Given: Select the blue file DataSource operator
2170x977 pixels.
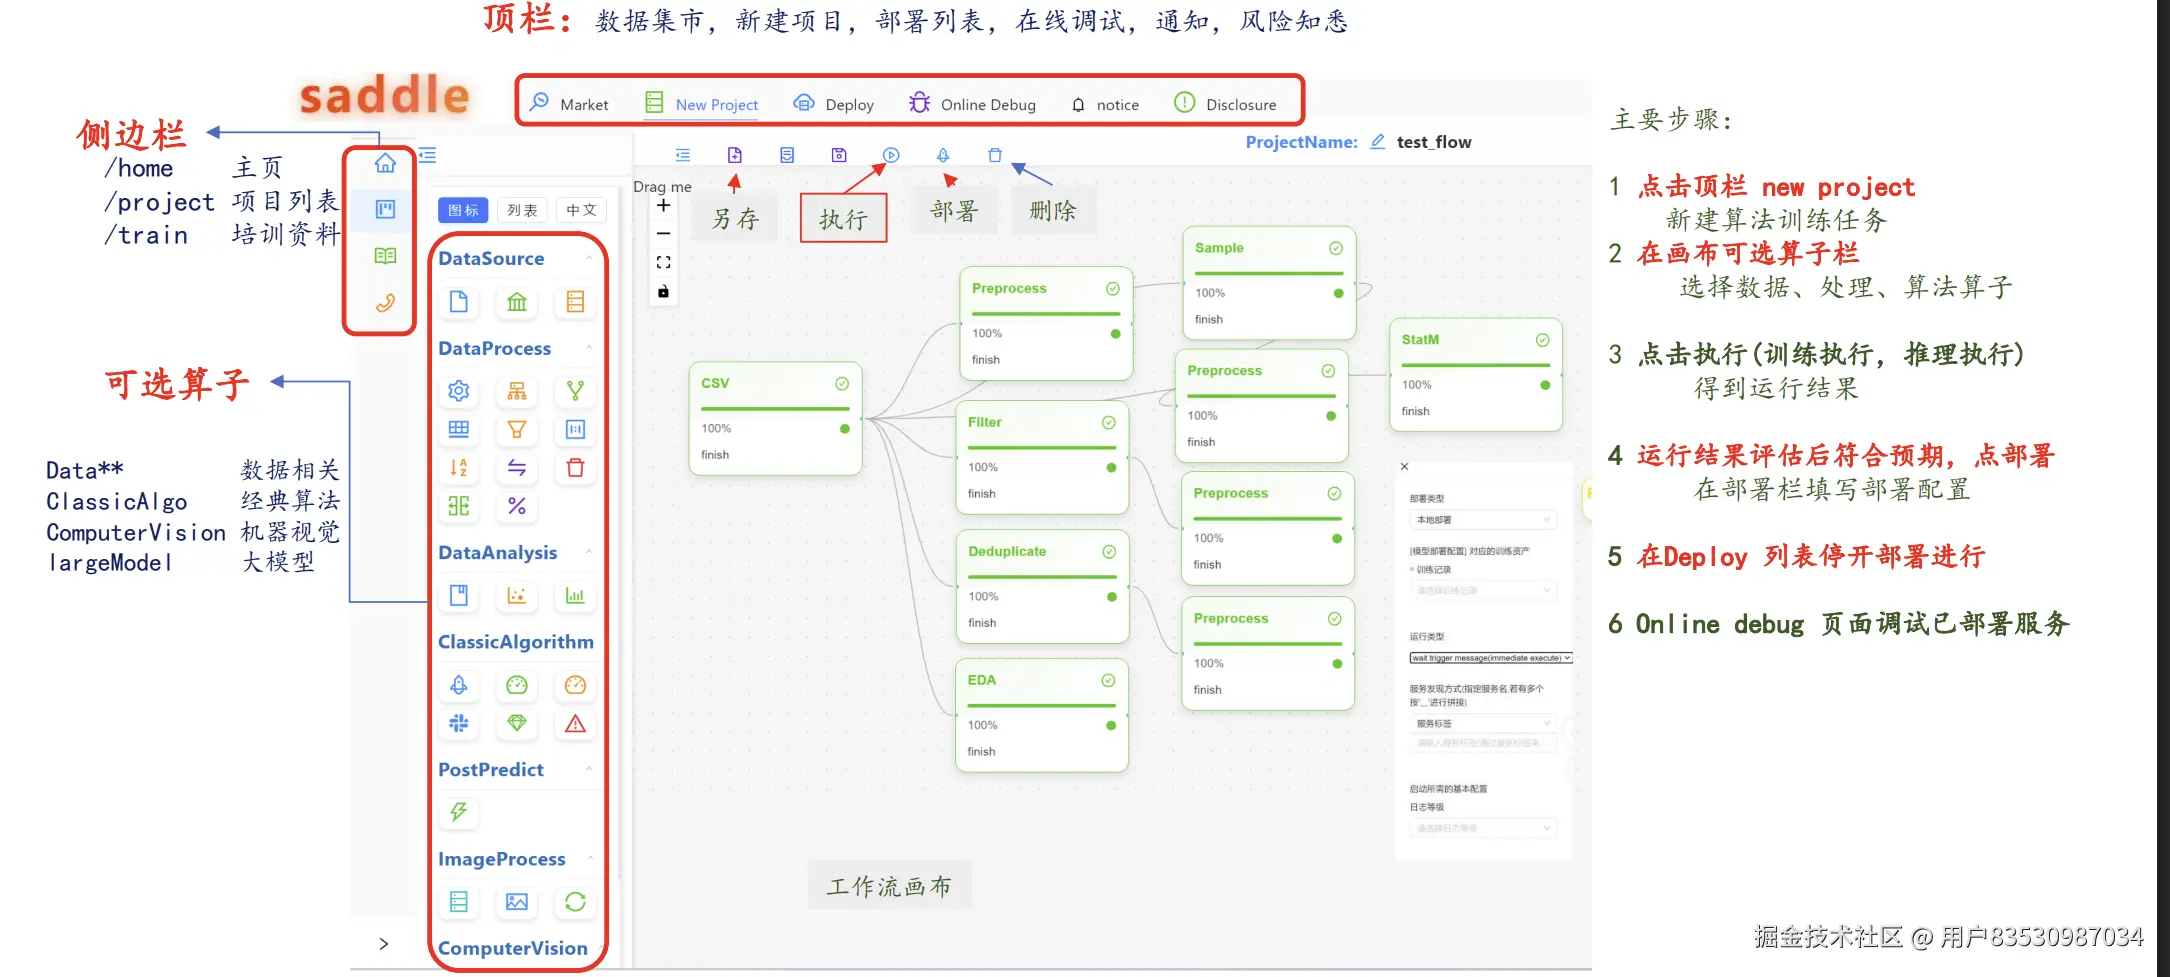Looking at the screenshot, I should click(x=459, y=302).
